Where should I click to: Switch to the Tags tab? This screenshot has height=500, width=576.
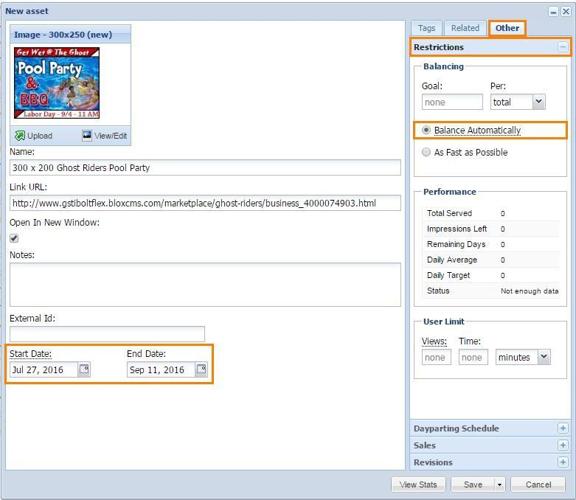[426, 28]
